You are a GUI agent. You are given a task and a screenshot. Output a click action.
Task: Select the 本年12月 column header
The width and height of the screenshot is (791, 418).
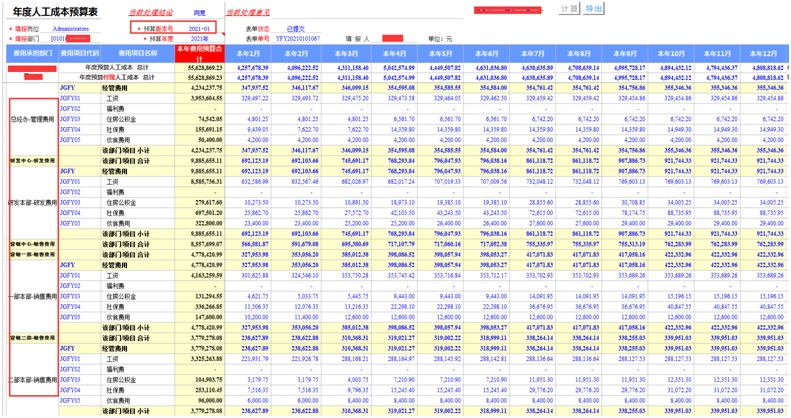pos(763,53)
